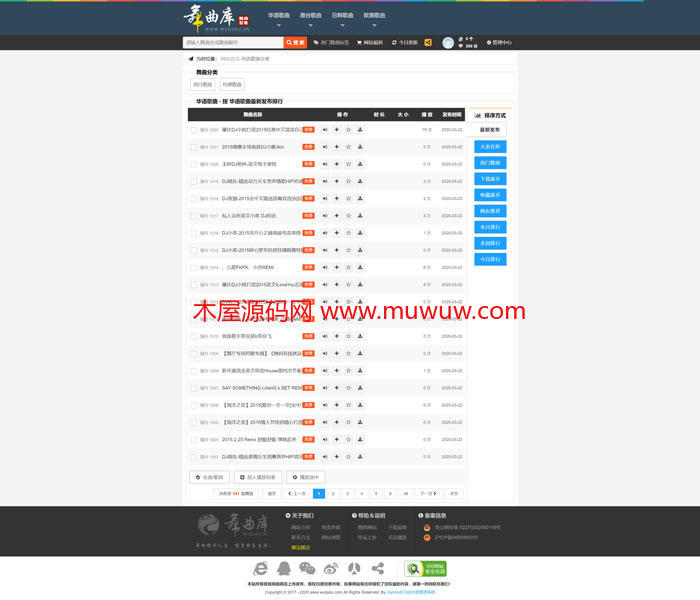Go to page 2 in pagination

(x=333, y=493)
